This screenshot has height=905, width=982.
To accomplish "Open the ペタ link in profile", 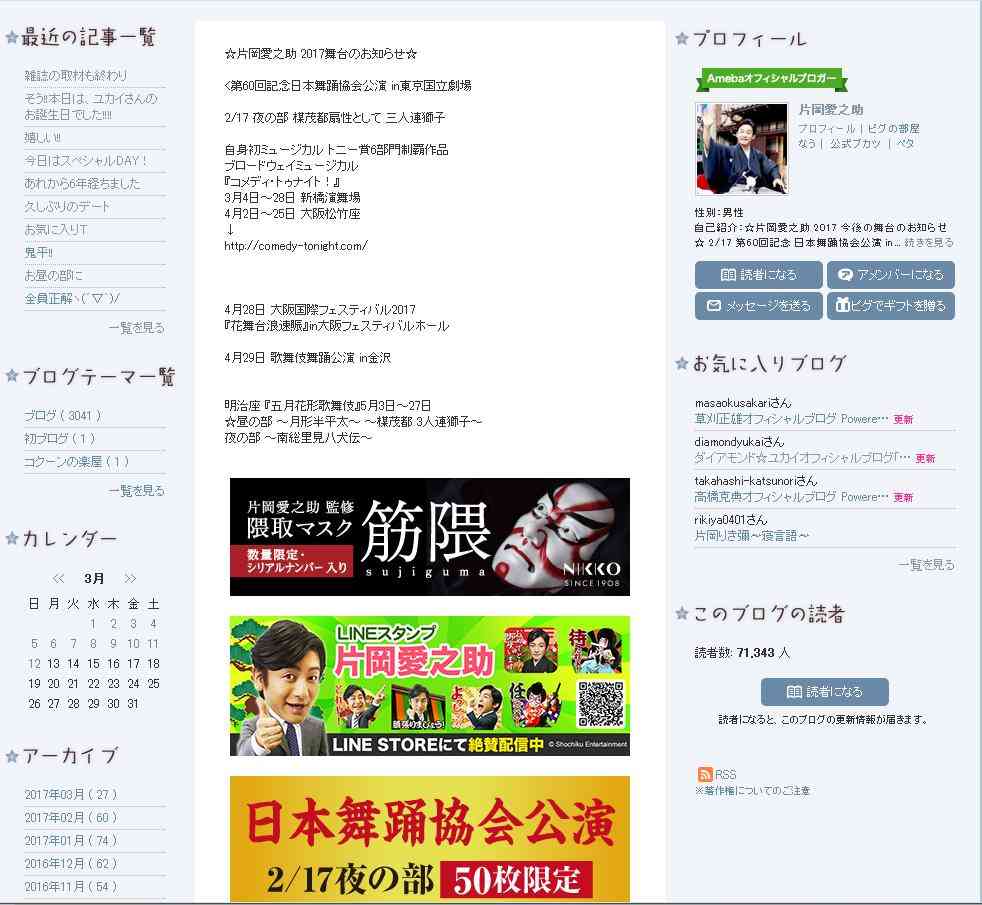I will 906,143.
